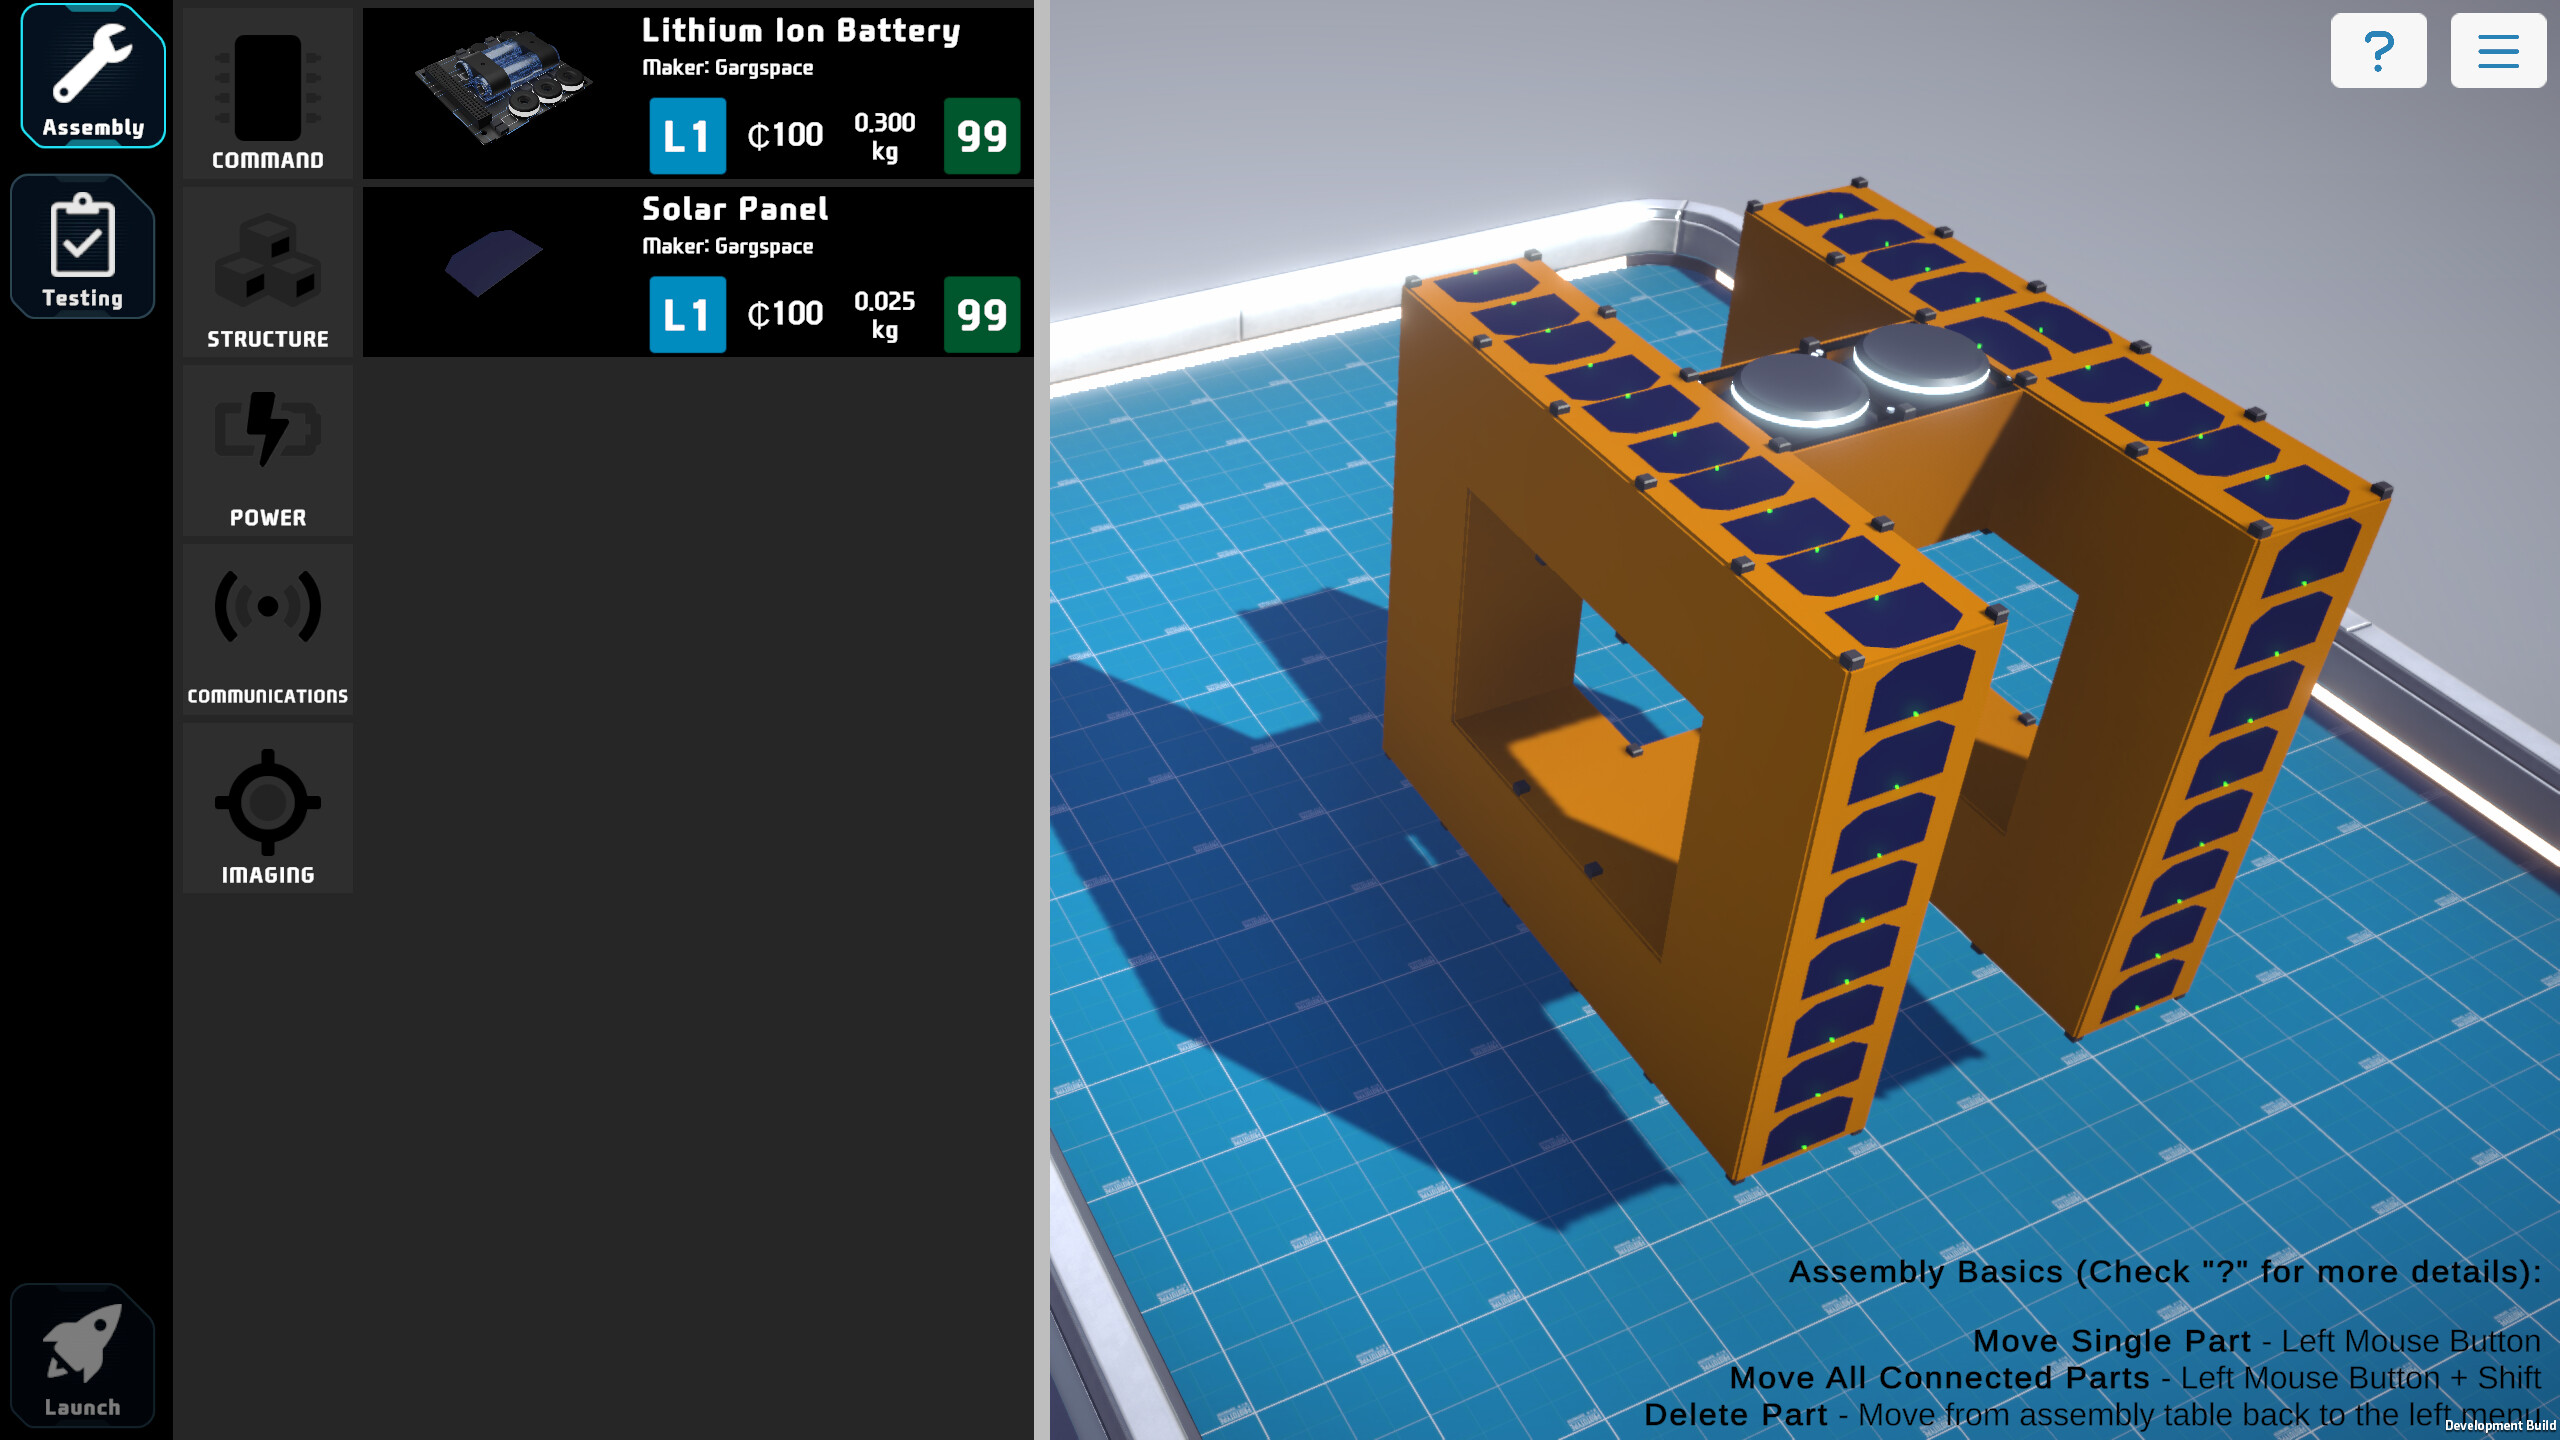The width and height of the screenshot is (2560, 1440).
Task: Click the 99 stock badge for Lithium Ion Battery
Action: click(981, 136)
